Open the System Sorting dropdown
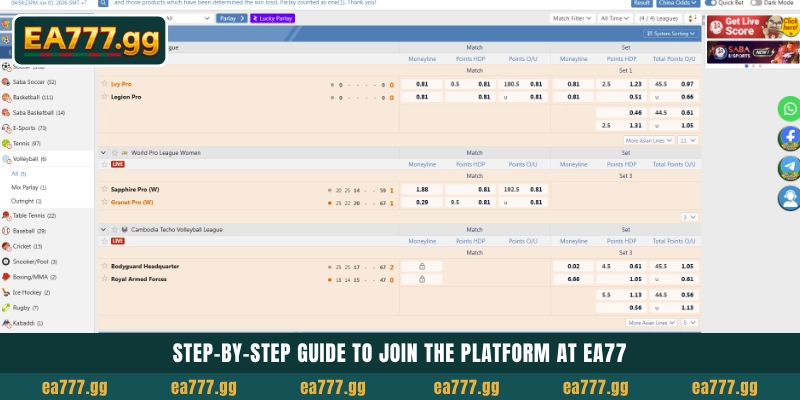This screenshot has width=800, height=400. pos(671,34)
